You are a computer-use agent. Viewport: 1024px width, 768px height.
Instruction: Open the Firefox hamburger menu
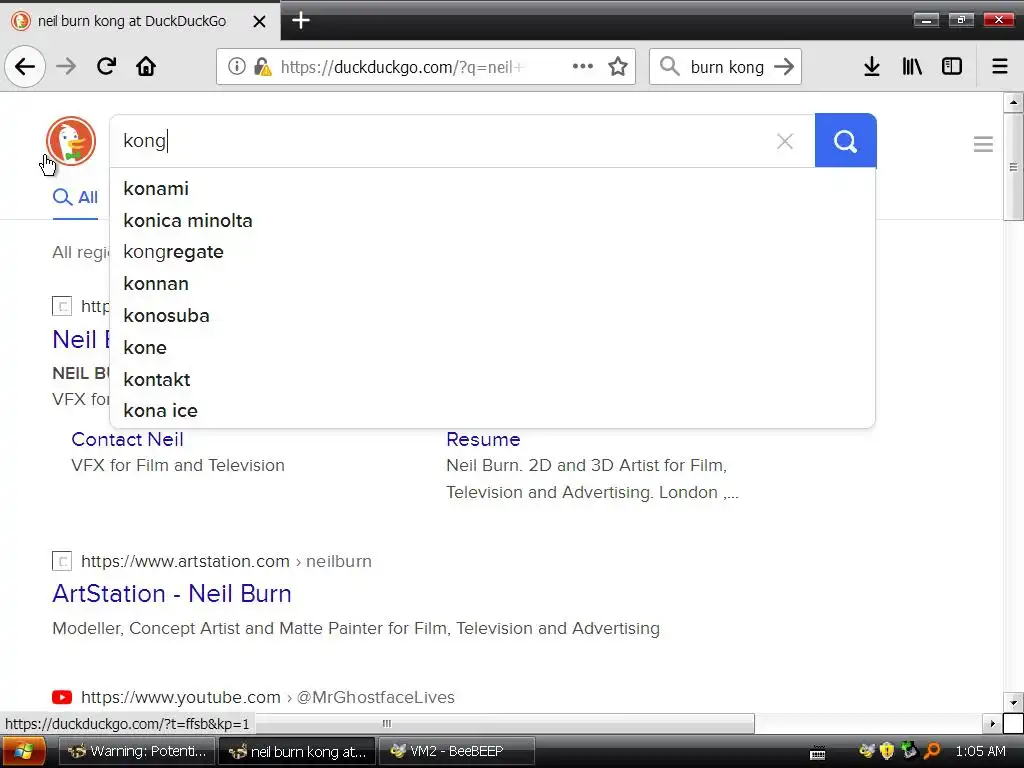click(x=1000, y=66)
